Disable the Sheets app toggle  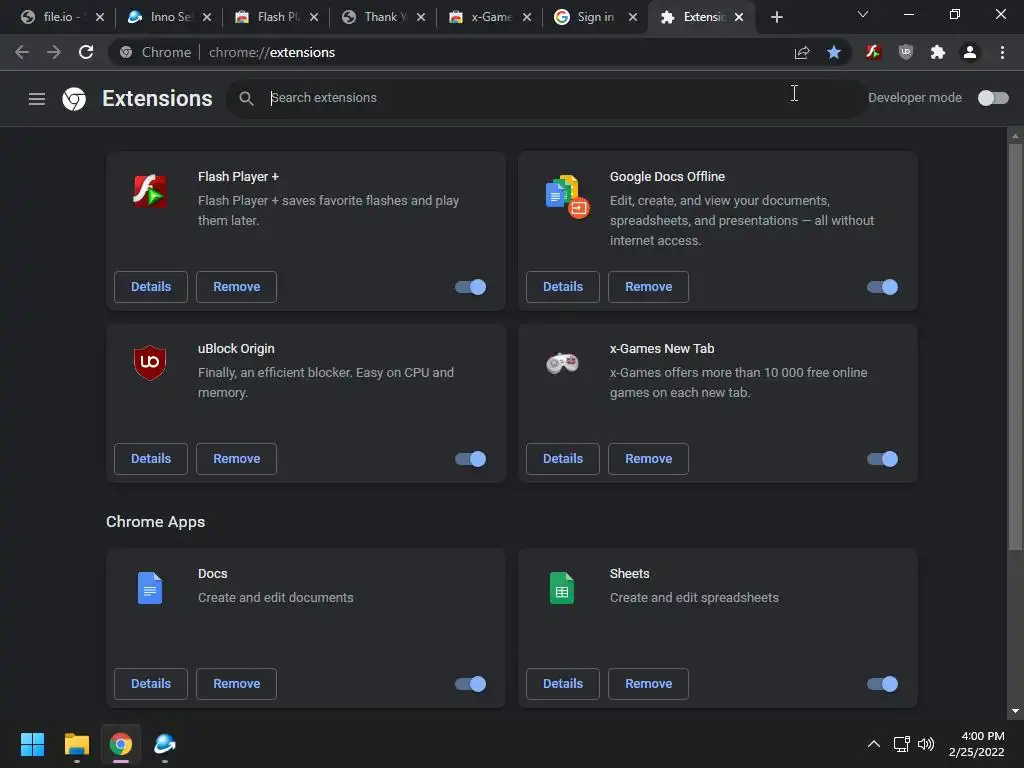(x=882, y=684)
